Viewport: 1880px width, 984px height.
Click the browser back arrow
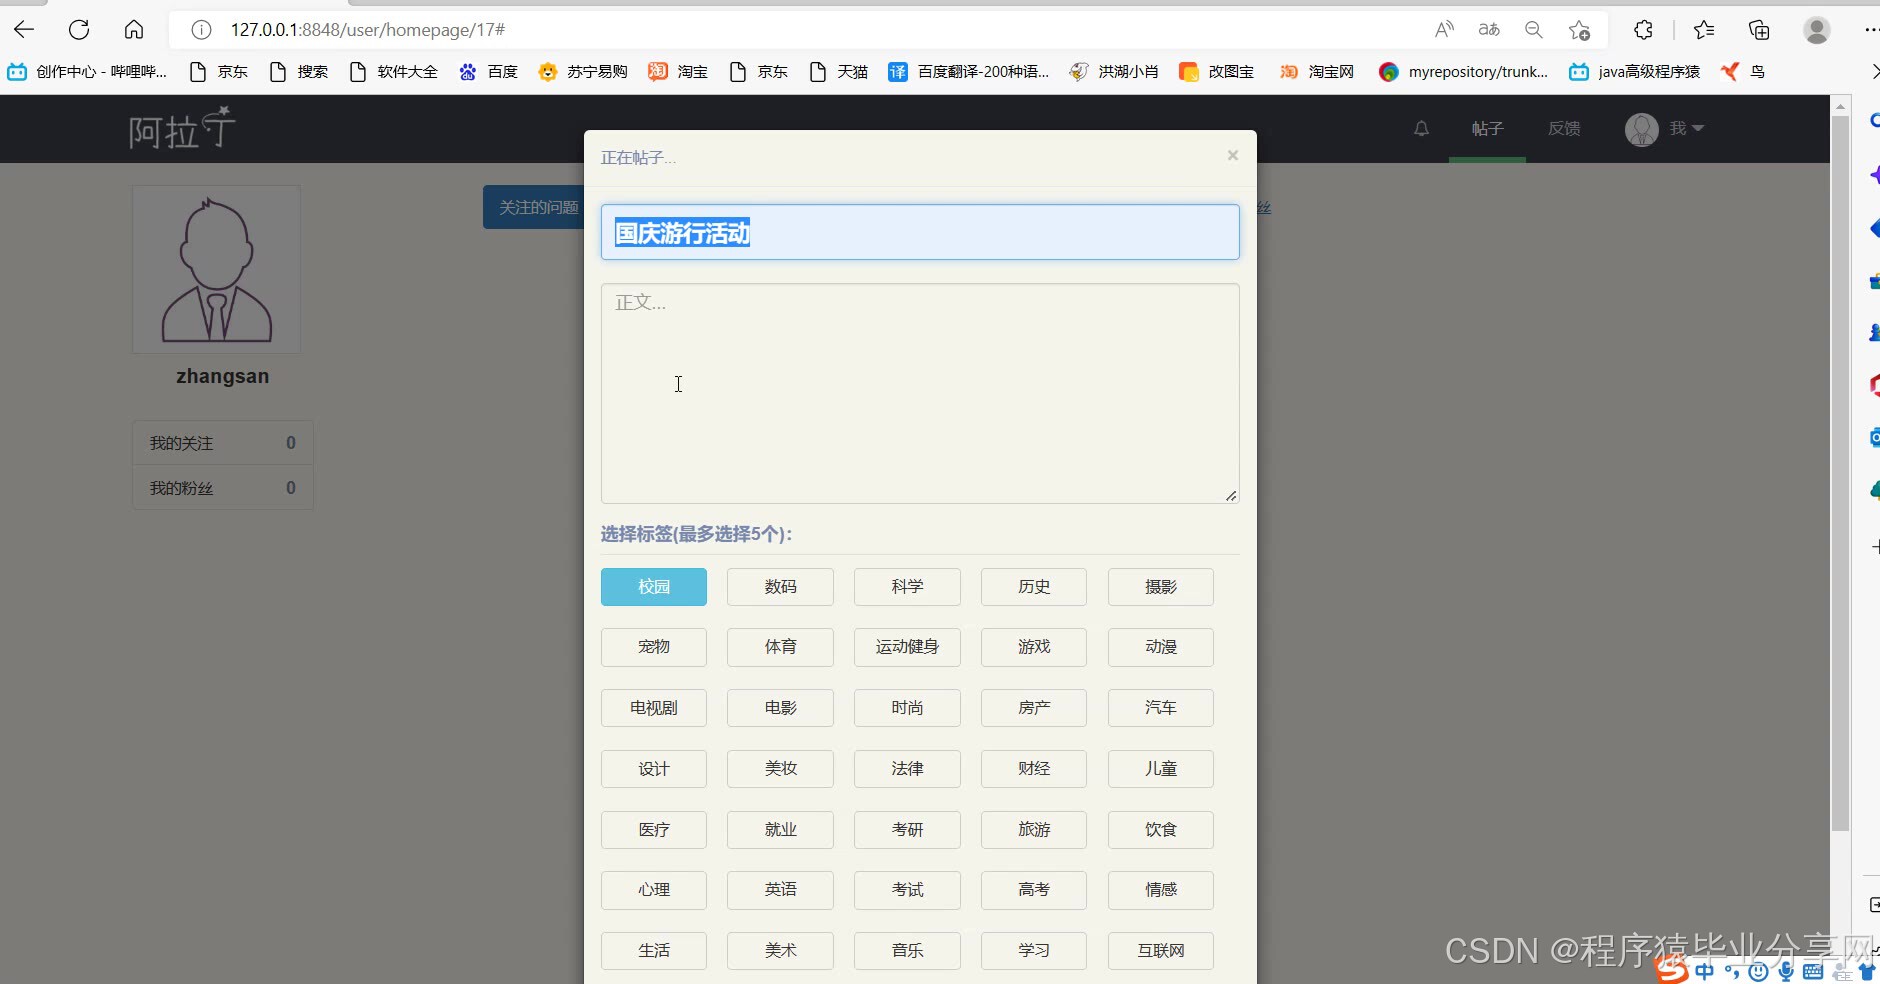[24, 30]
